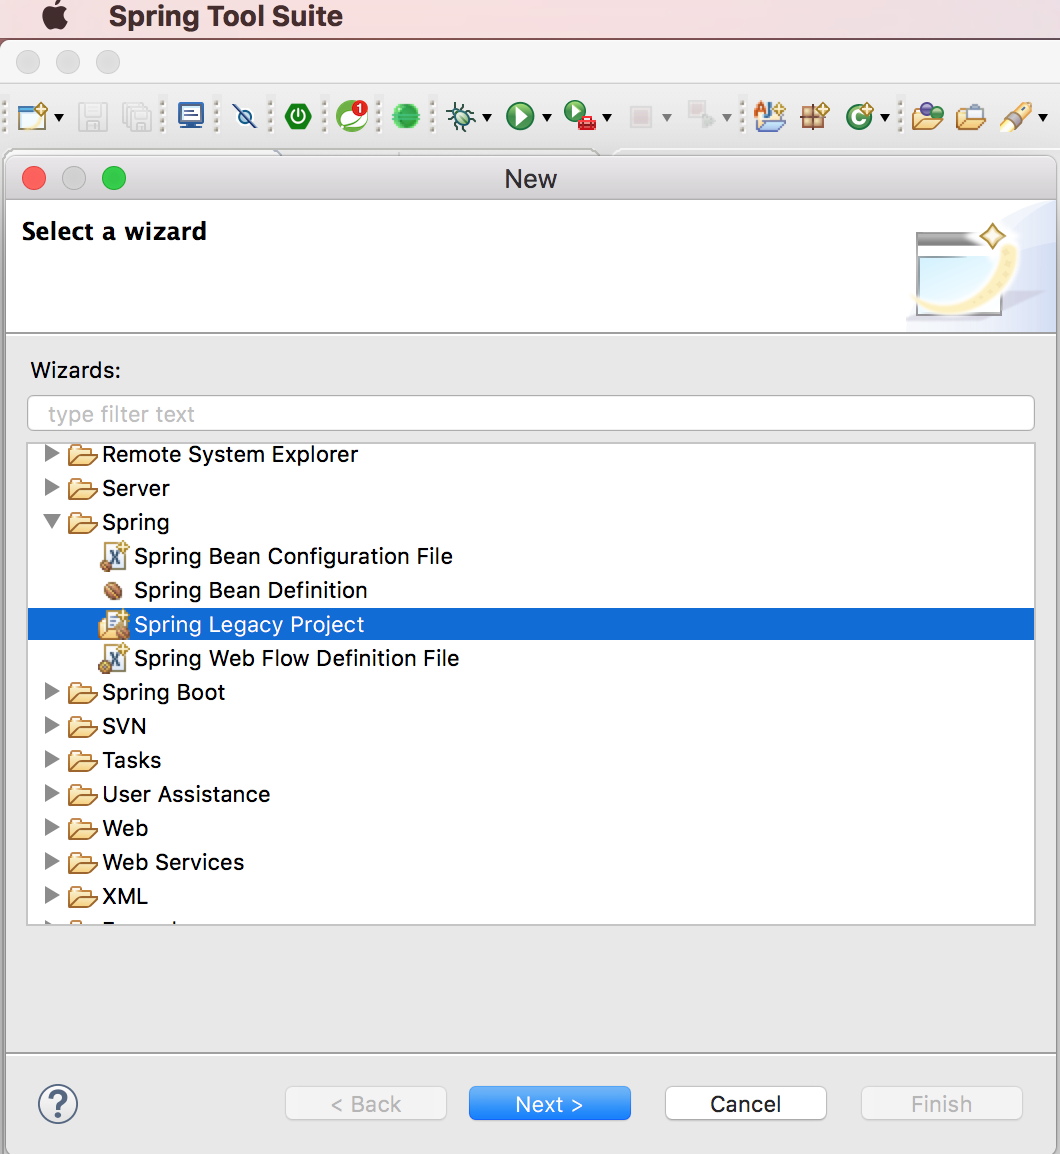The height and width of the screenshot is (1154, 1060).
Task: Click the Stop square toolbar icon
Action: [x=640, y=116]
